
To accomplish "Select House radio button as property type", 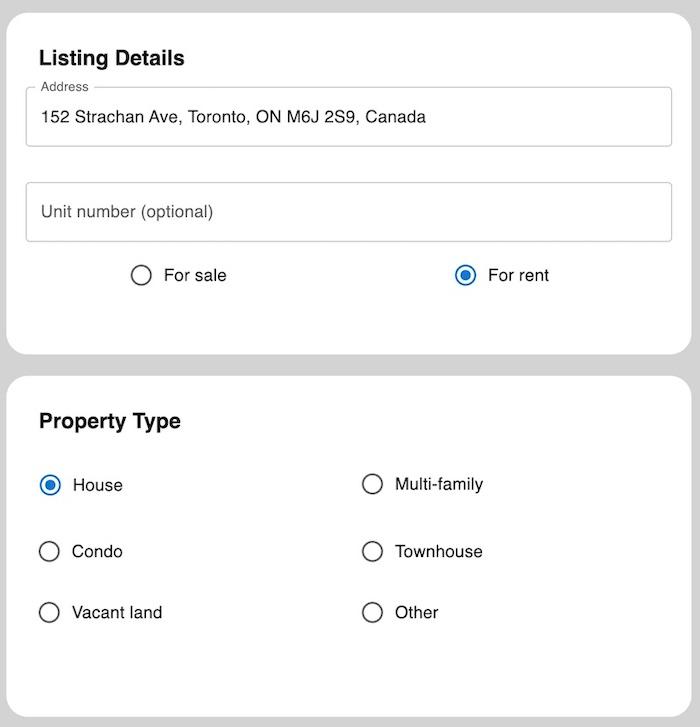I will click(50, 485).
